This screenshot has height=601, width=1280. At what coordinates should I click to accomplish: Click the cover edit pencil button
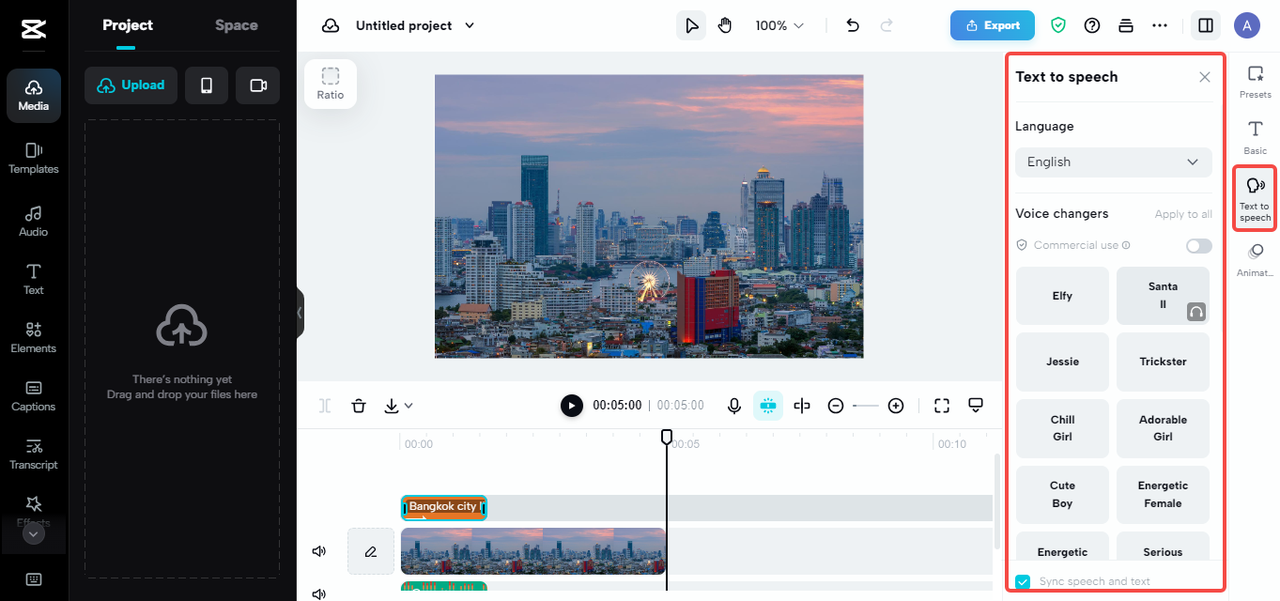(371, 551)
